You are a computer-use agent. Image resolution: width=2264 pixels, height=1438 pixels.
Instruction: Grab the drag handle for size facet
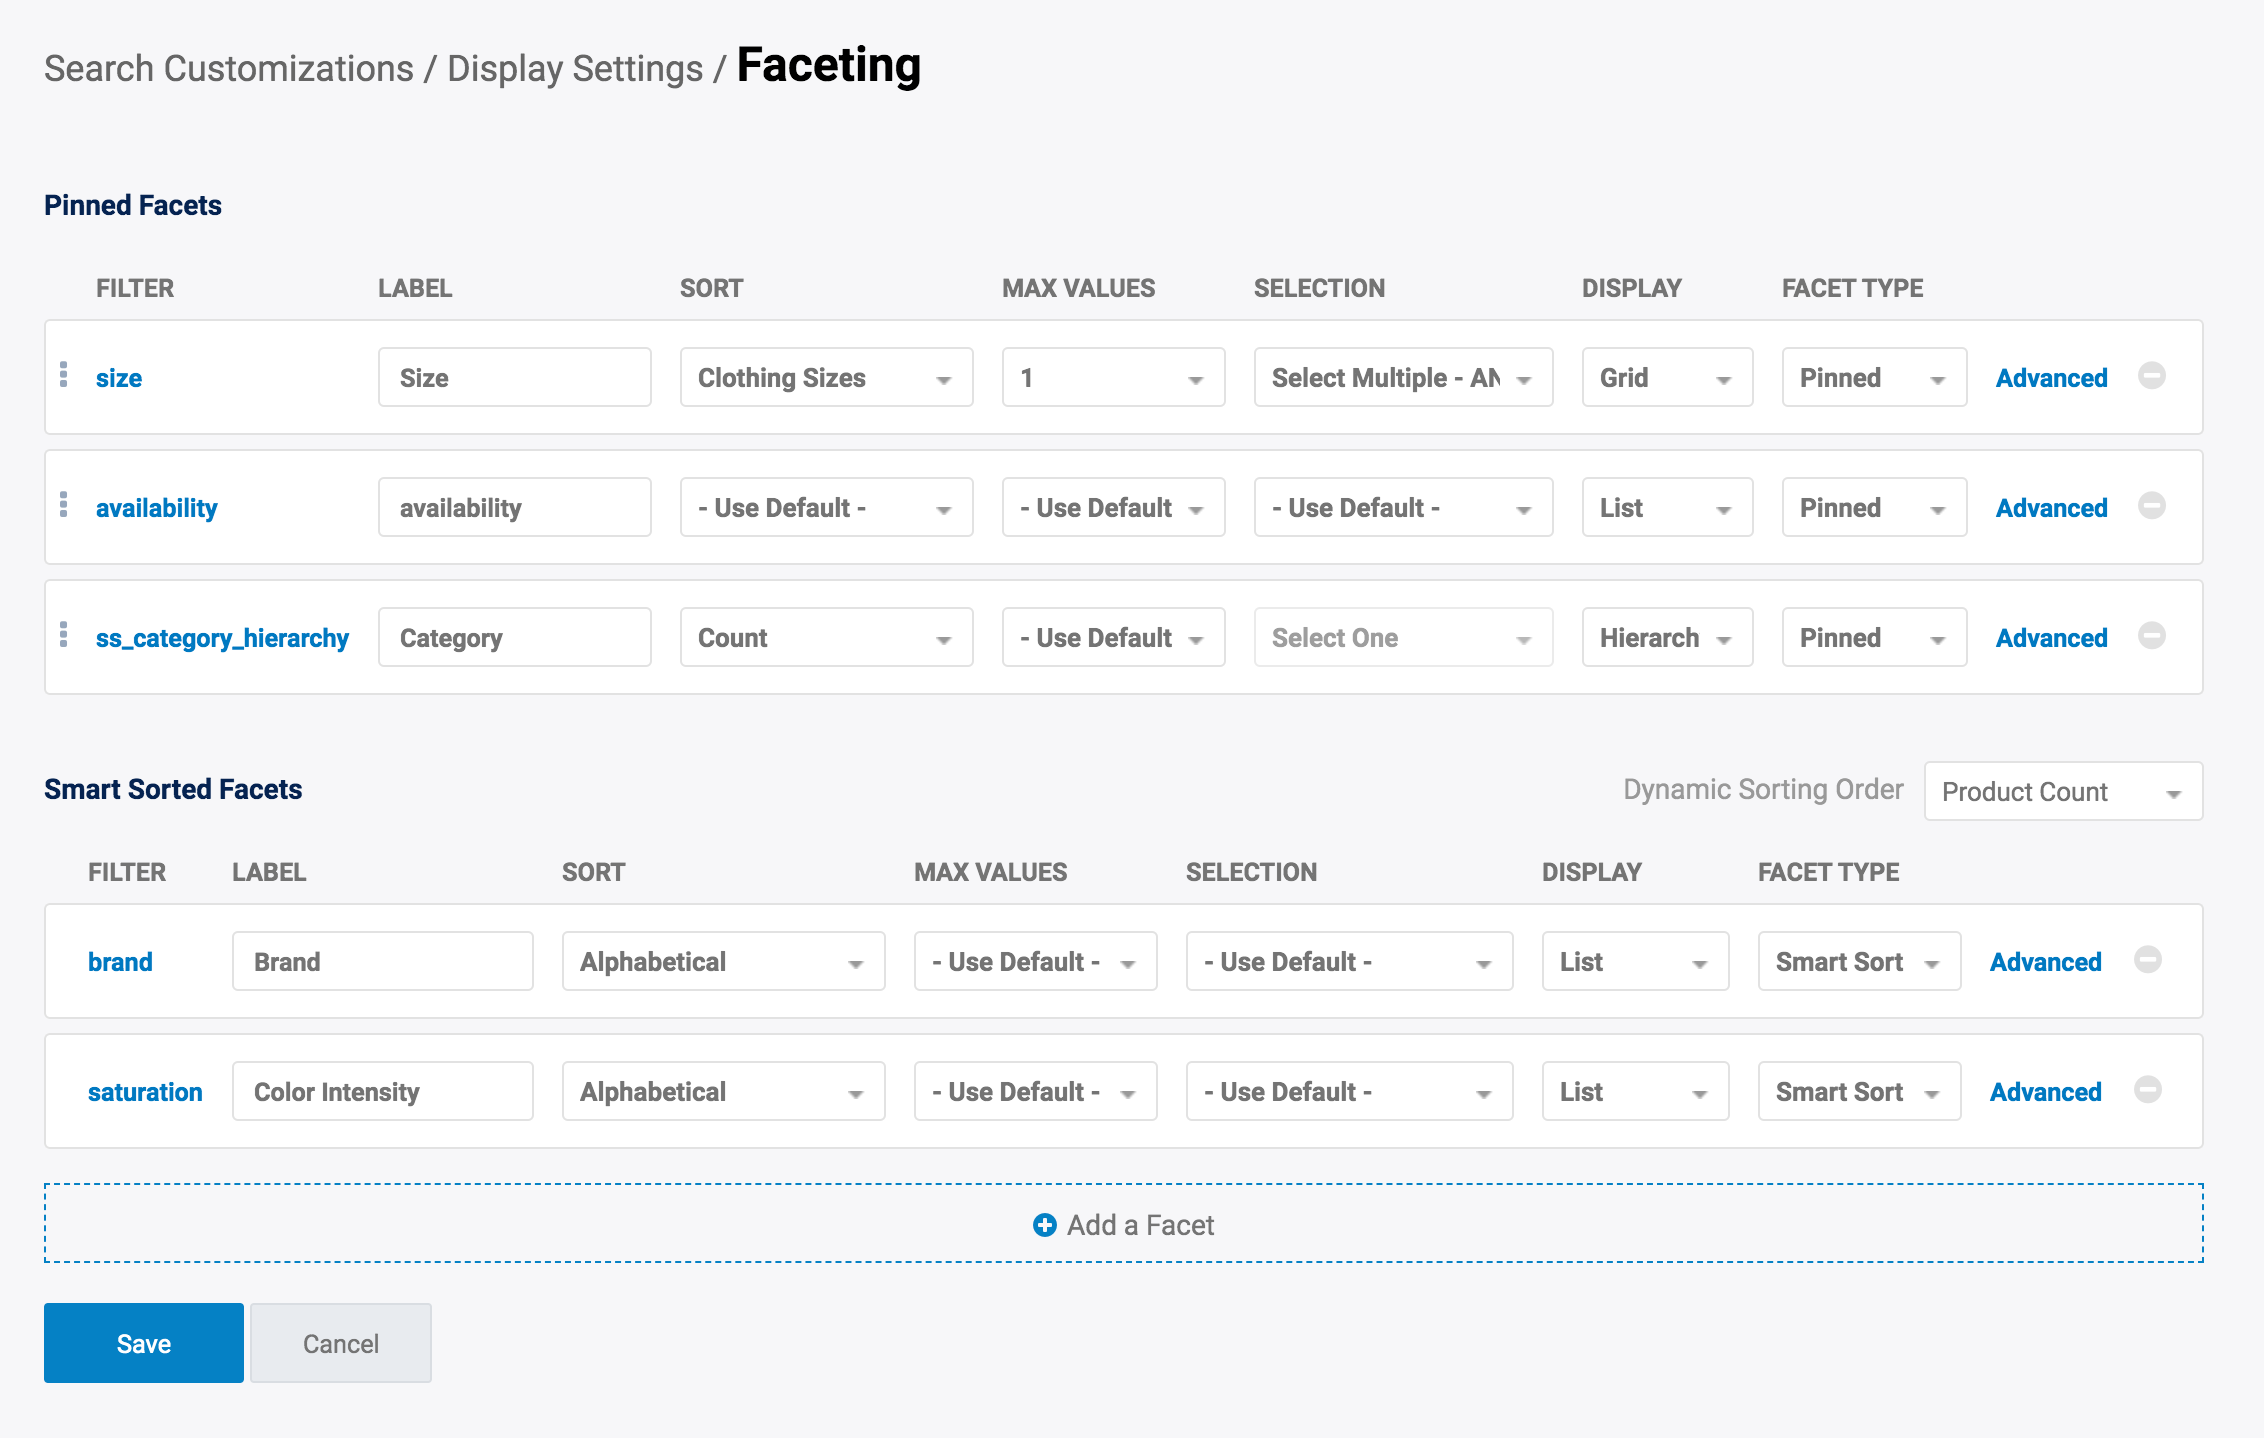(x=64, y=375)
